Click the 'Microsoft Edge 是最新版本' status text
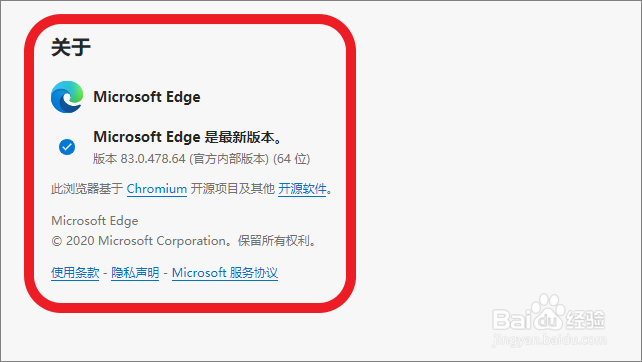 188,137
